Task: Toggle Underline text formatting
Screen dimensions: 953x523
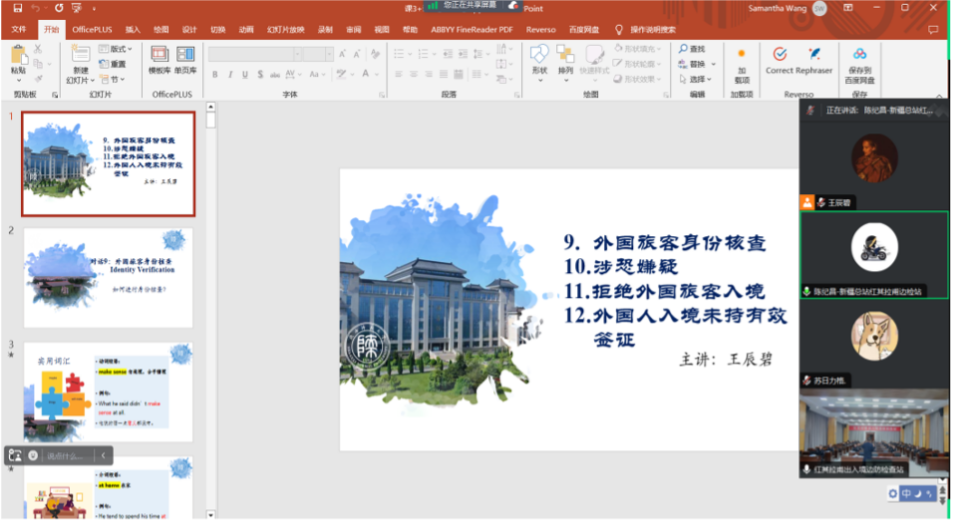Action: tap(244, 74)
